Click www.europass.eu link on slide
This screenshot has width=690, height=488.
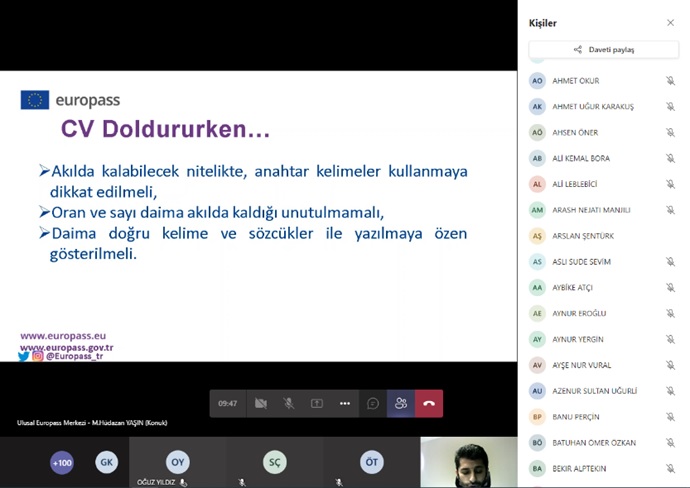[63, 336]
